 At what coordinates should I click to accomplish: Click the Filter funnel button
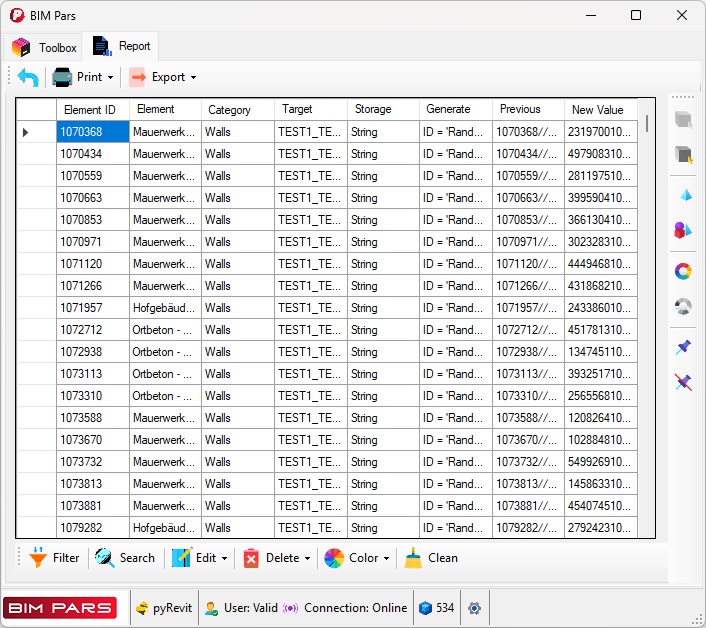point(54,558)
